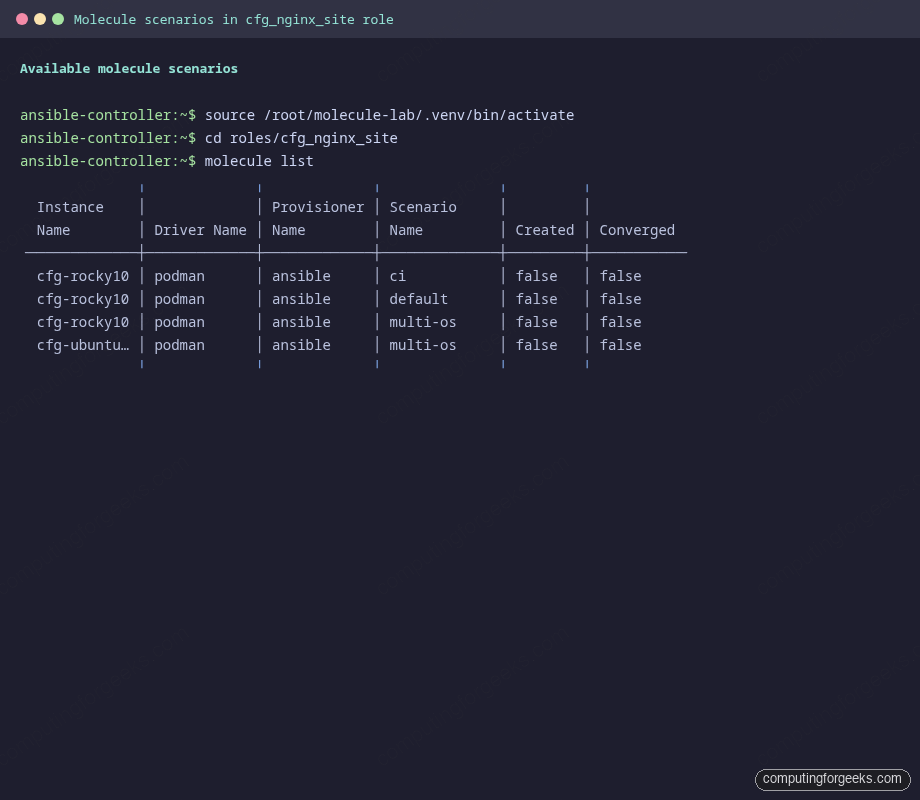Click the red traffic light window control
The image size is (920, 800).
click(21, 17)
